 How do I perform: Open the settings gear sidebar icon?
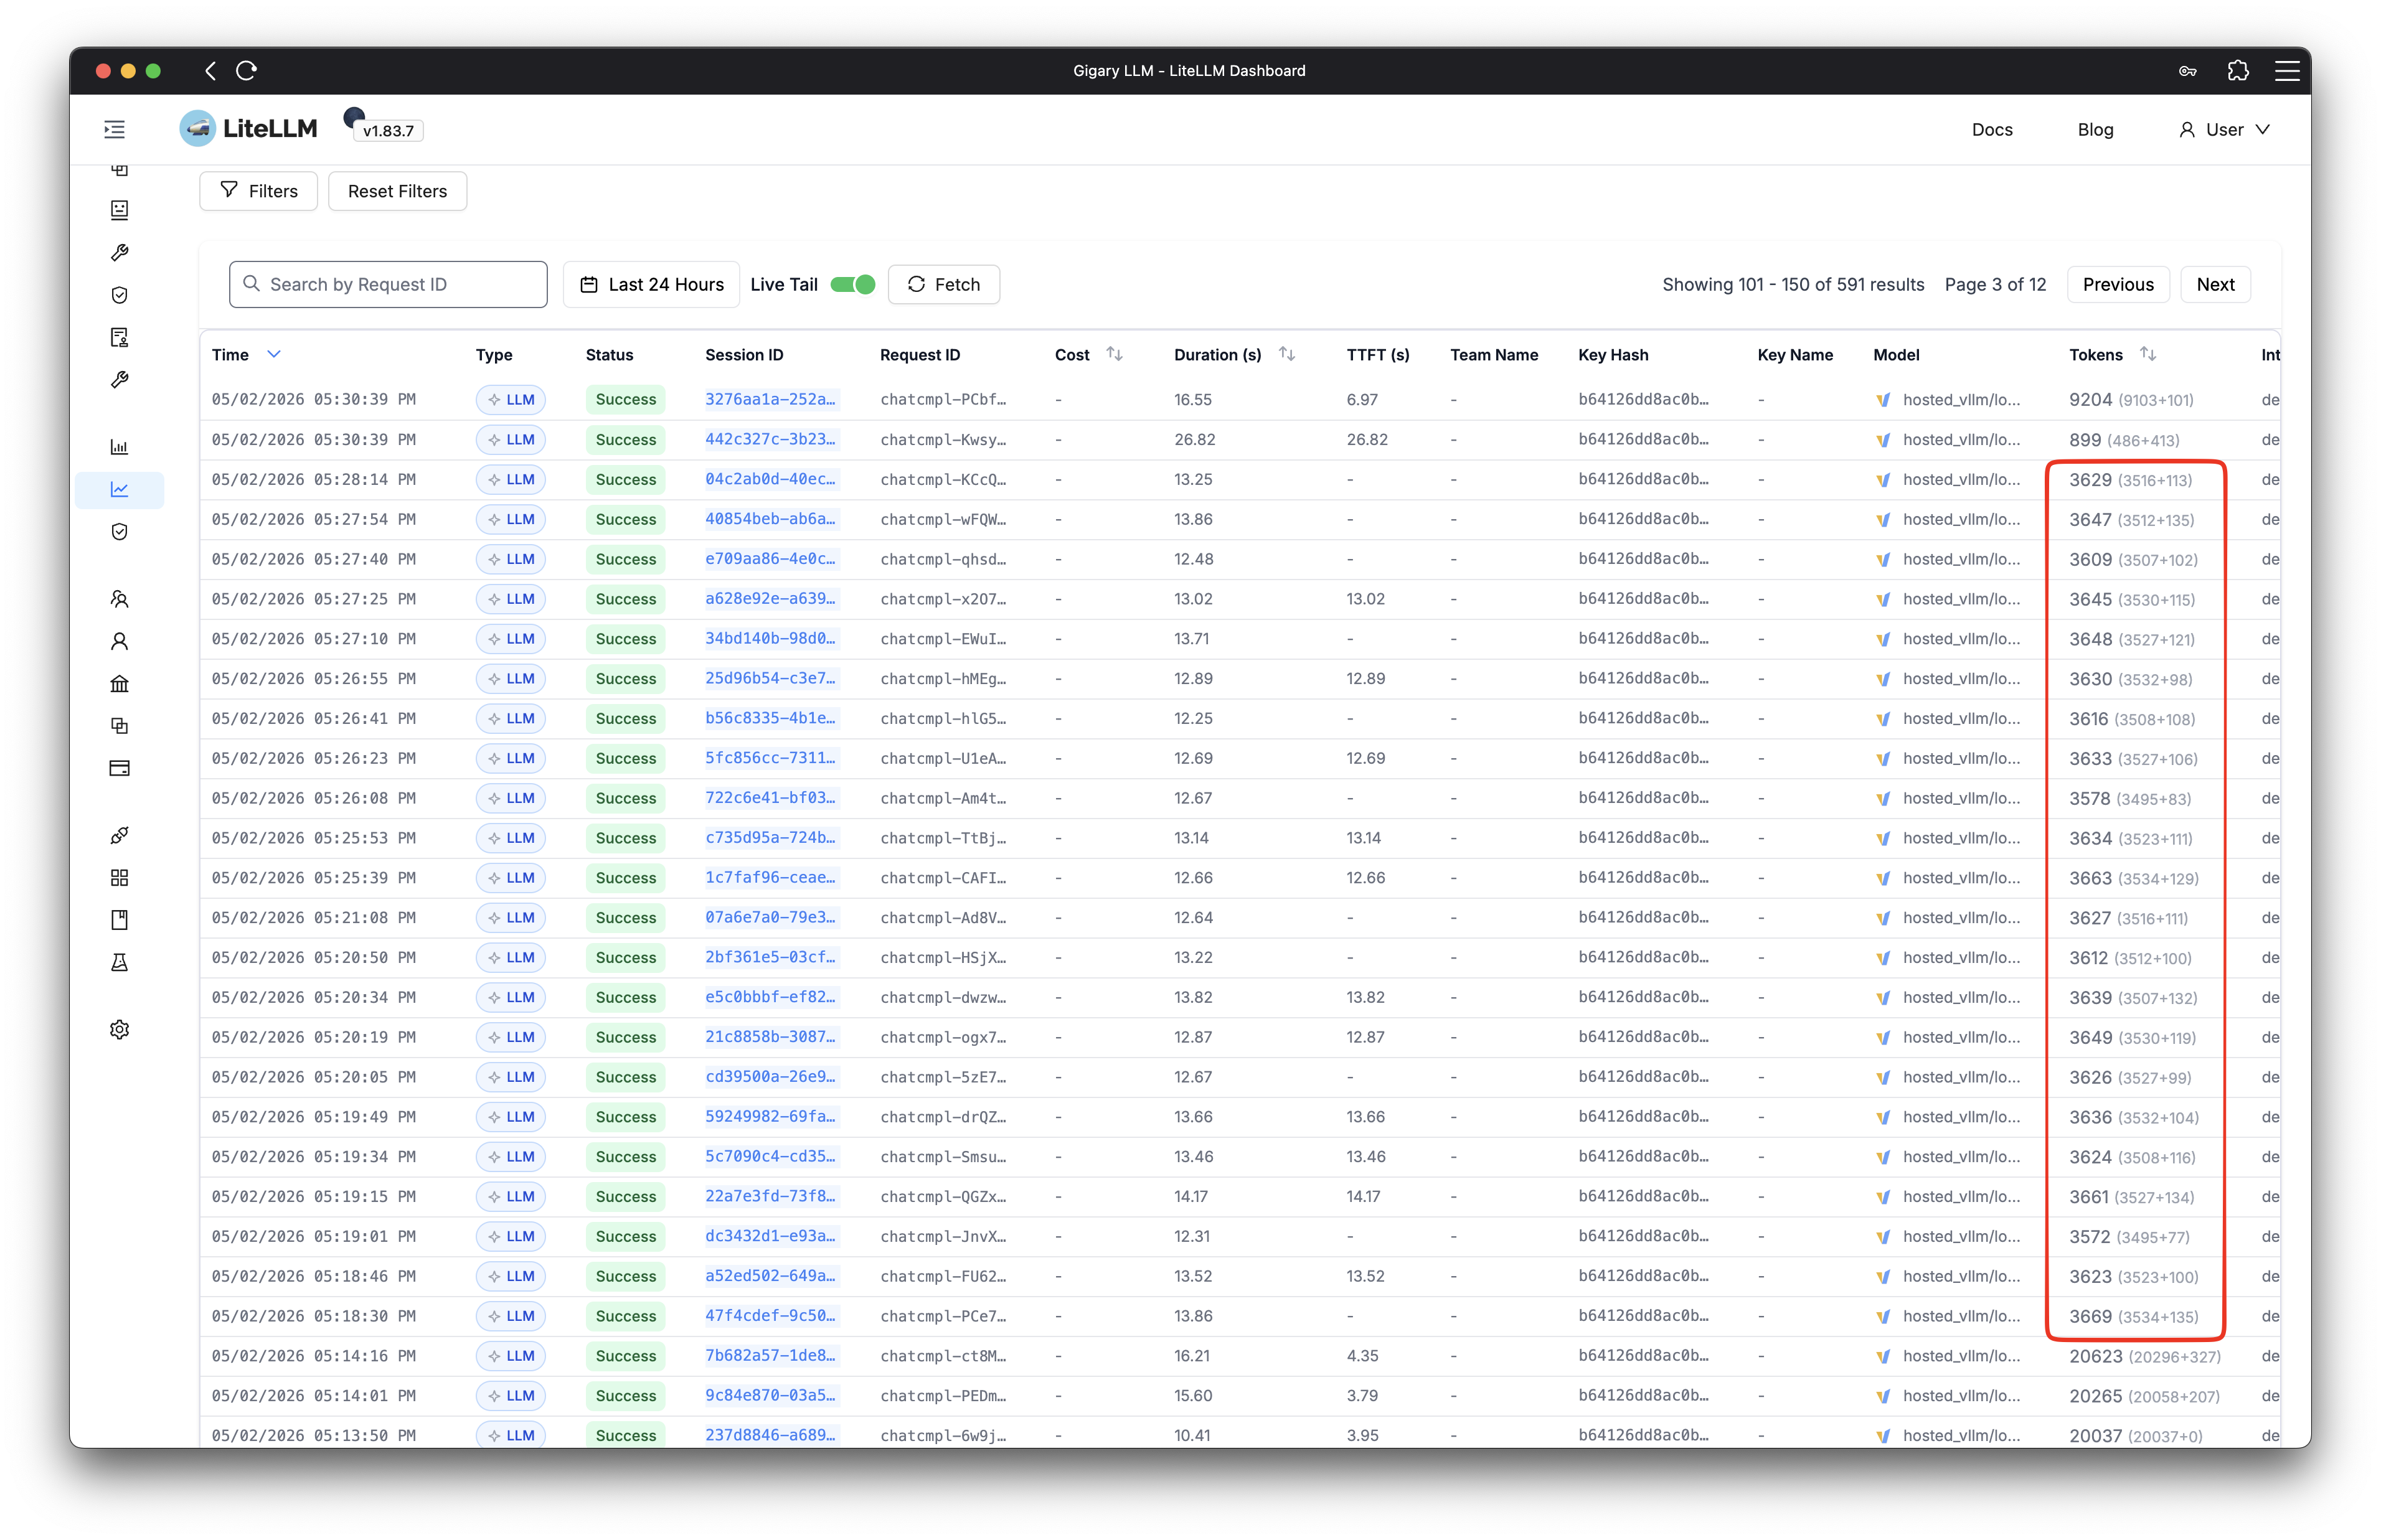[119, 1029]
